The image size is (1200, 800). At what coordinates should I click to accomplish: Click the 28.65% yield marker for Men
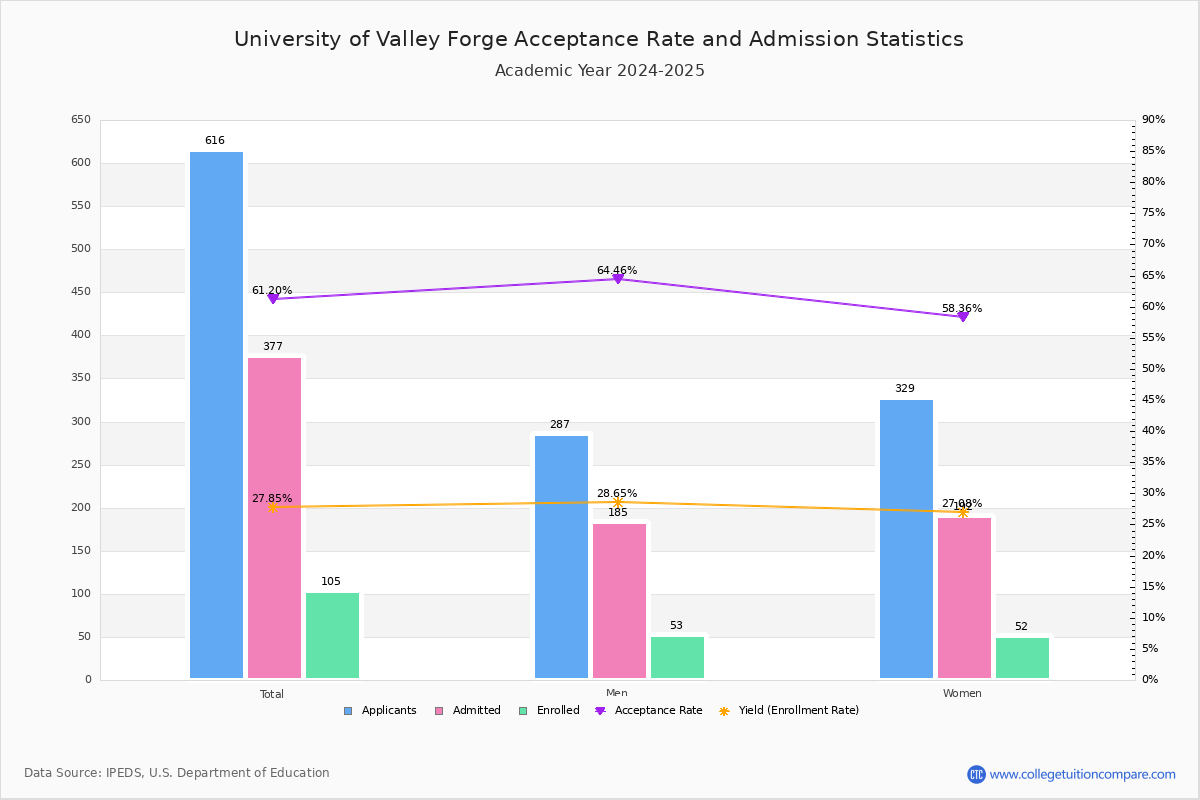(x=617, y=502)
